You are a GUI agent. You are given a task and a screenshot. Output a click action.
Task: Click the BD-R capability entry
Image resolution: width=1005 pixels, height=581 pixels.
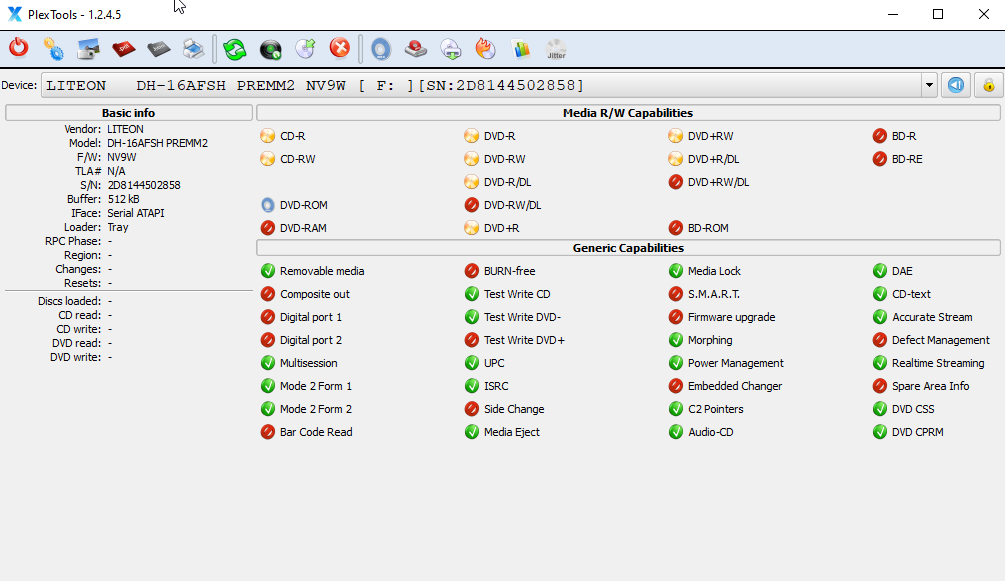coord(894,136)
